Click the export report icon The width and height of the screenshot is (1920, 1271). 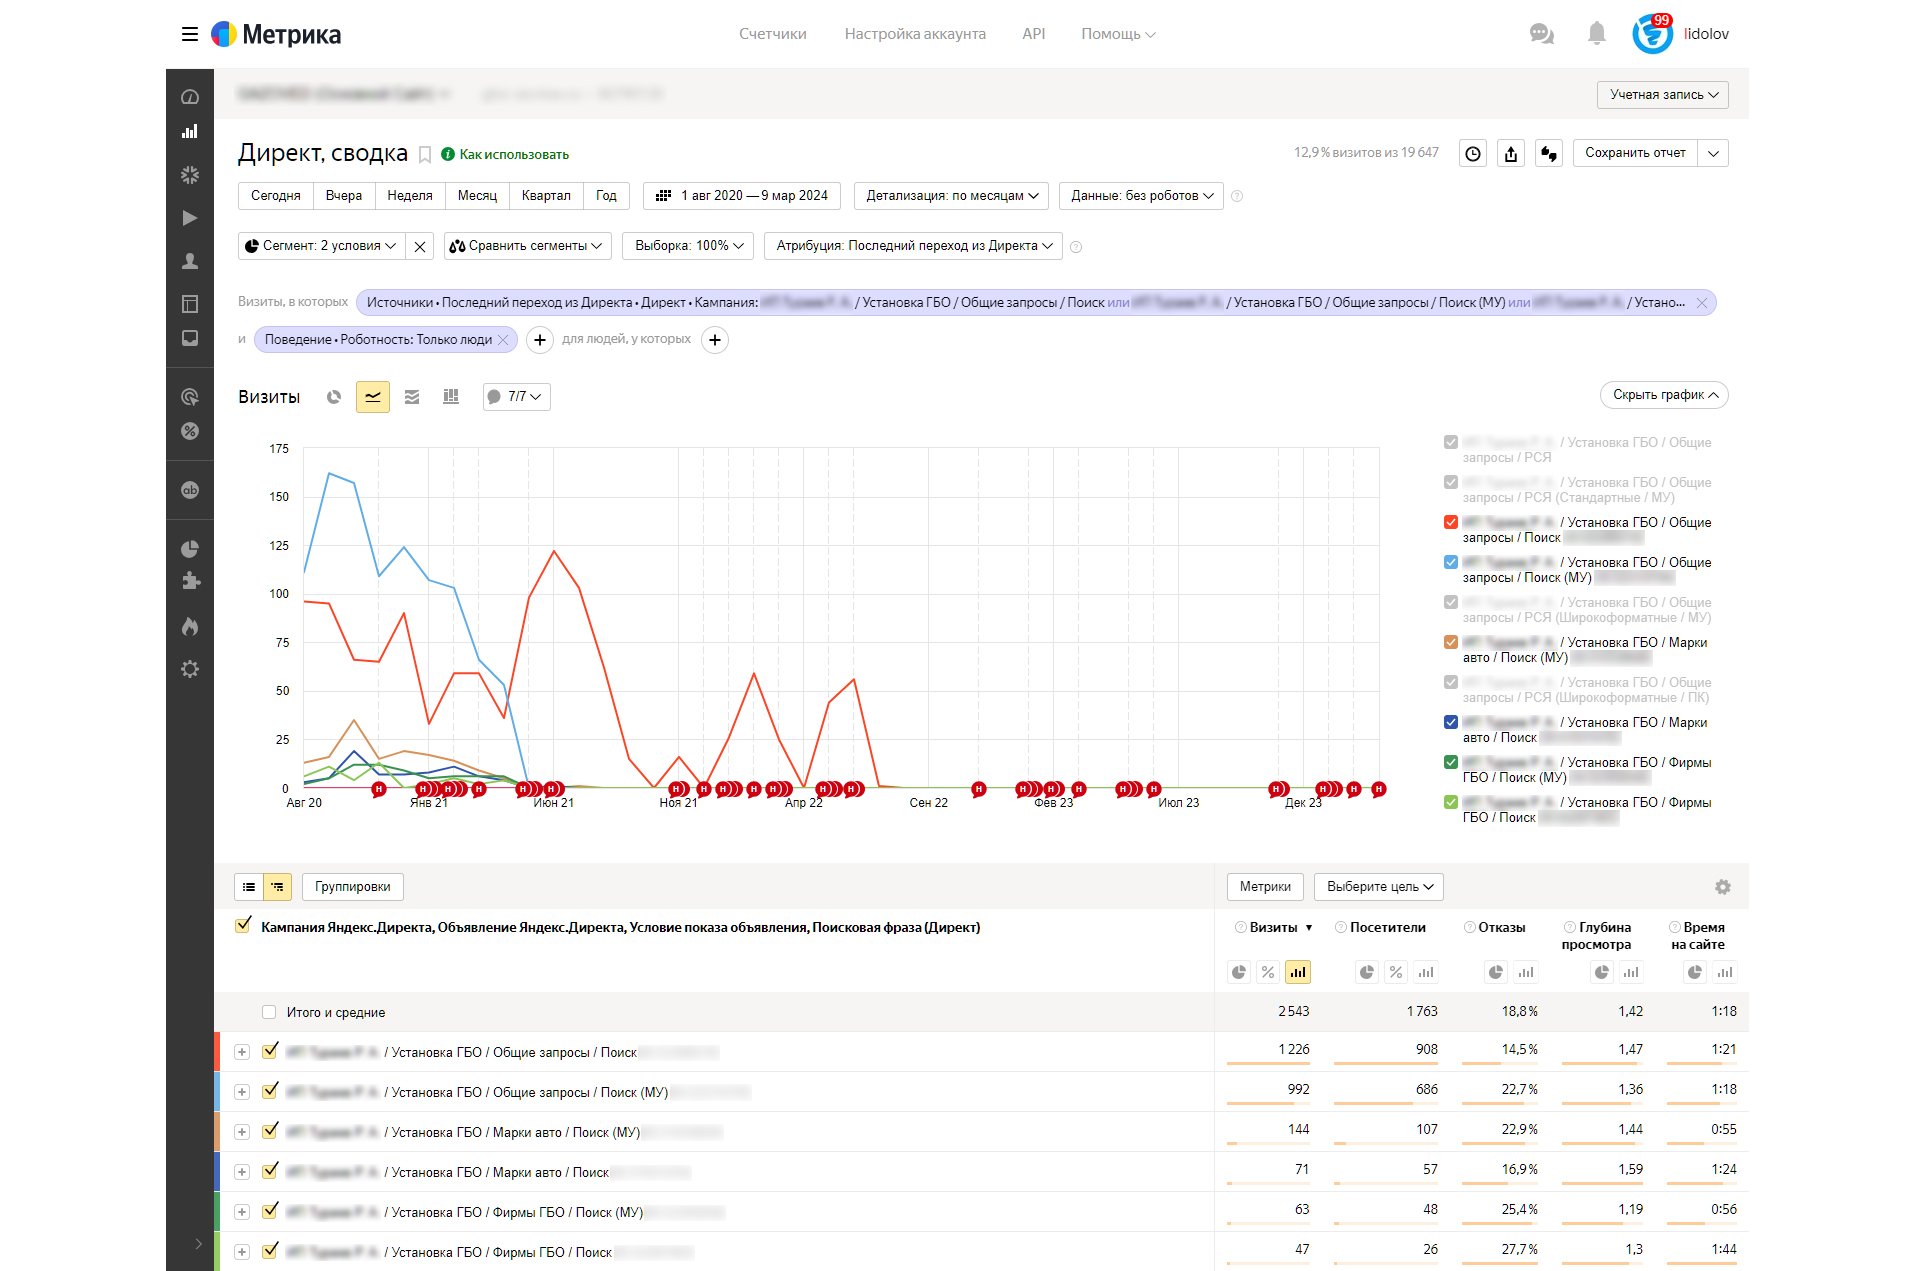pyautogui.click(x=1511, y=153)
